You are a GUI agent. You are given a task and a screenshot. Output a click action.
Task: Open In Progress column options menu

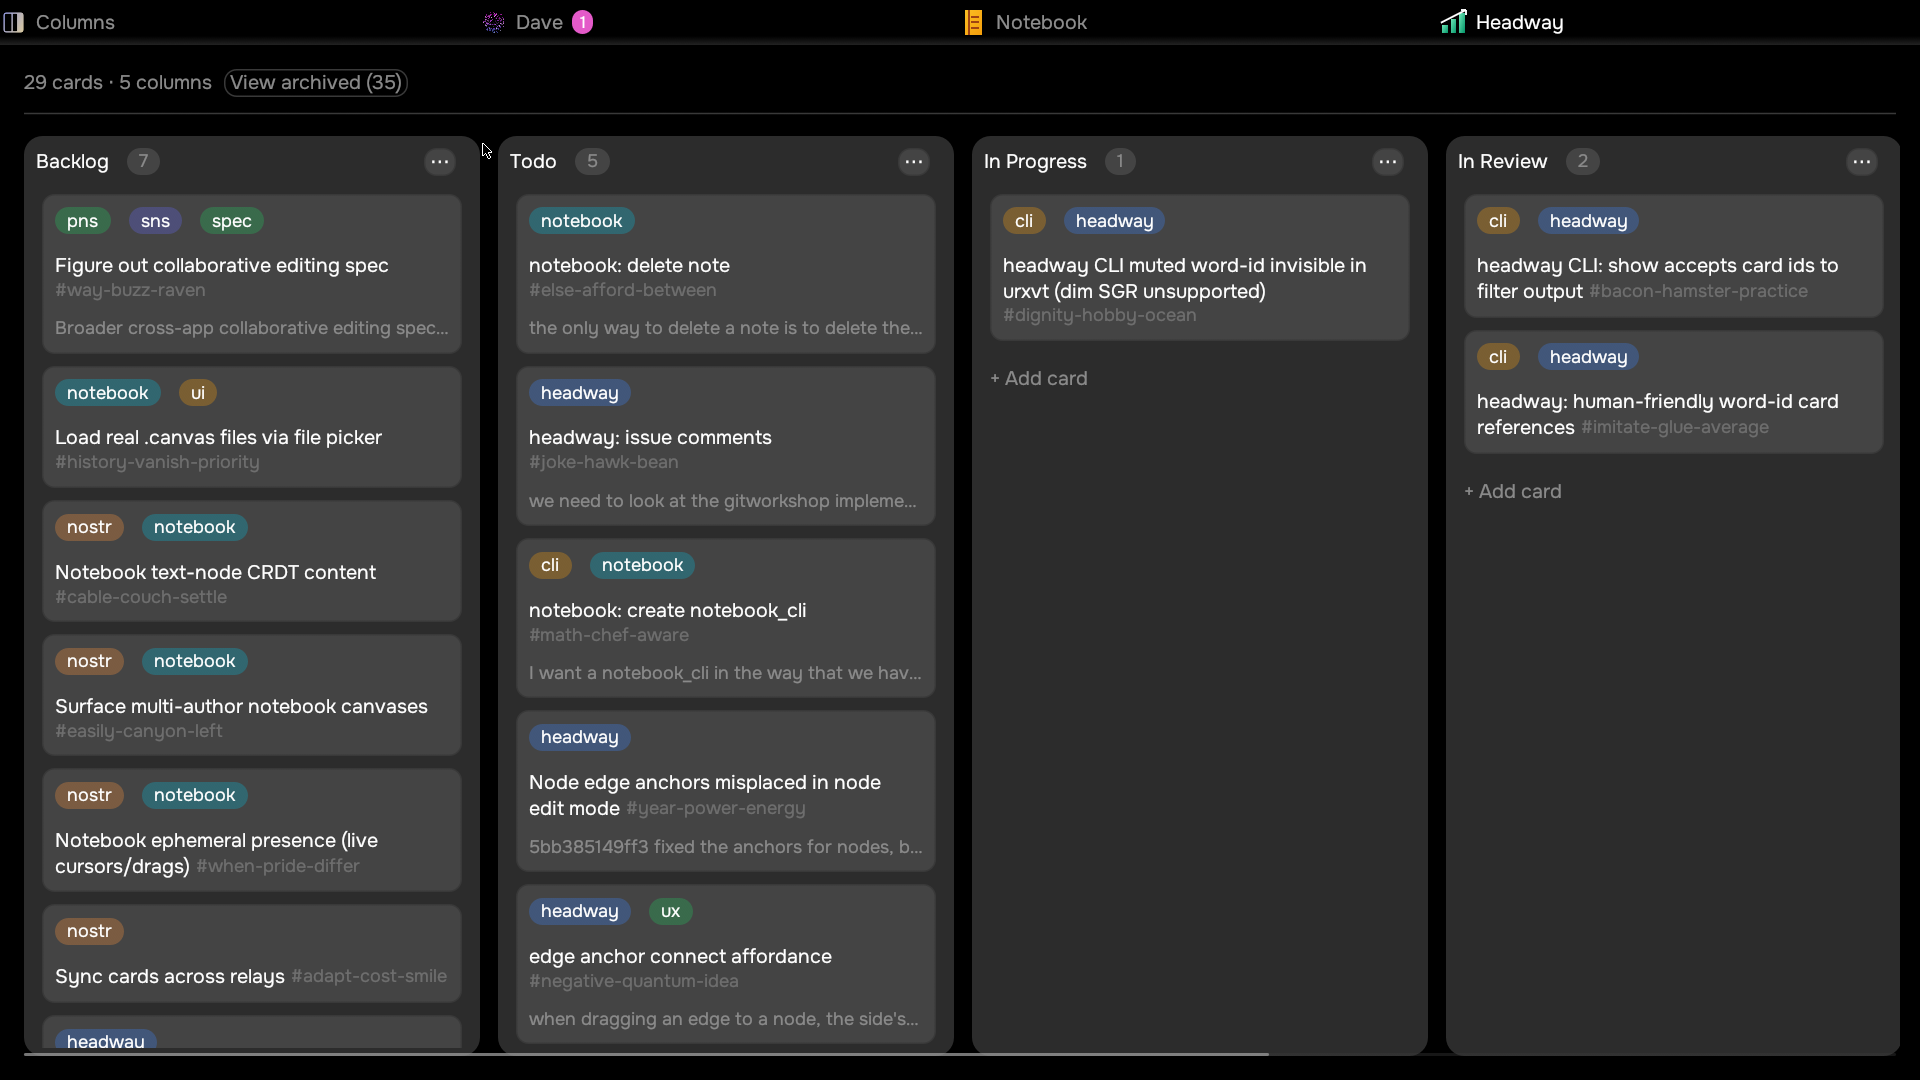[x=1388, y=162]
